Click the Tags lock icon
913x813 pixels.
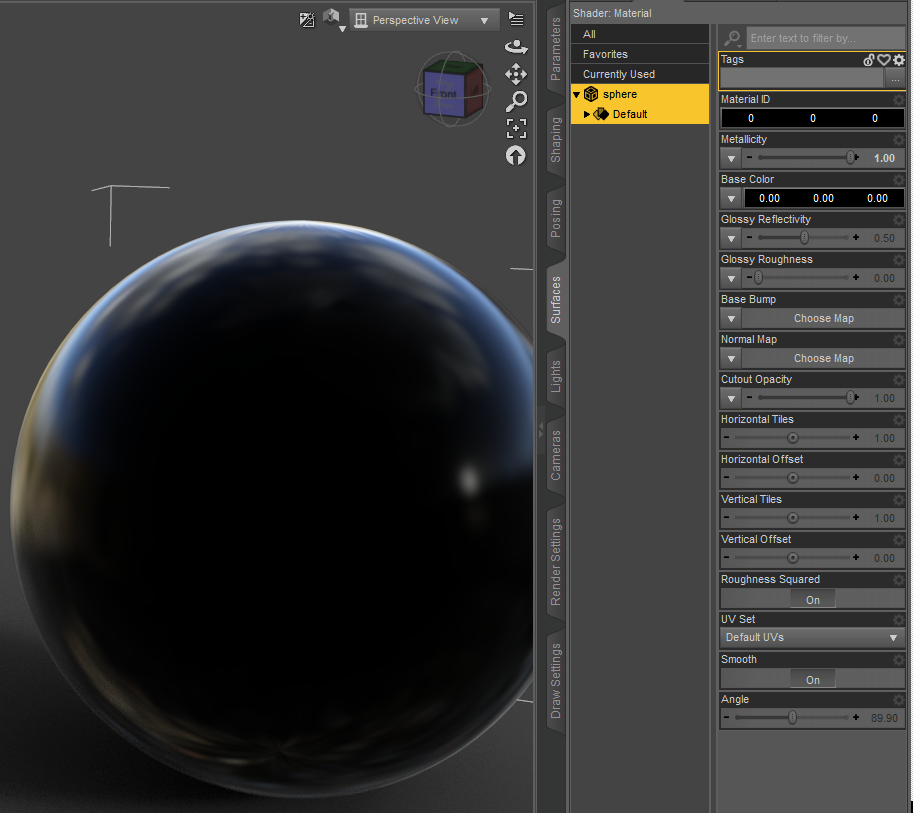869,60
